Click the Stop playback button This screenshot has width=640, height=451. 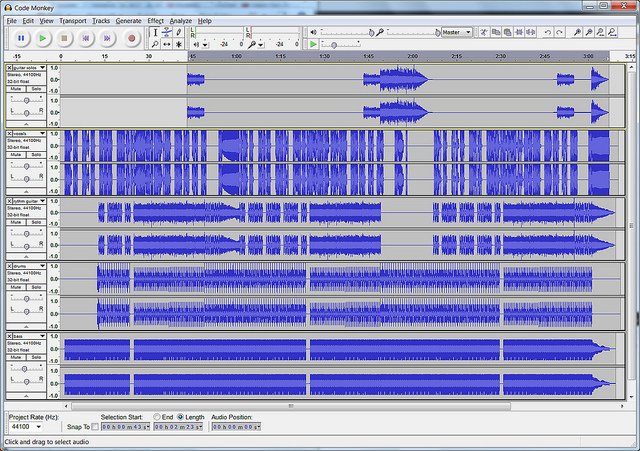click(x=65, y=38)
